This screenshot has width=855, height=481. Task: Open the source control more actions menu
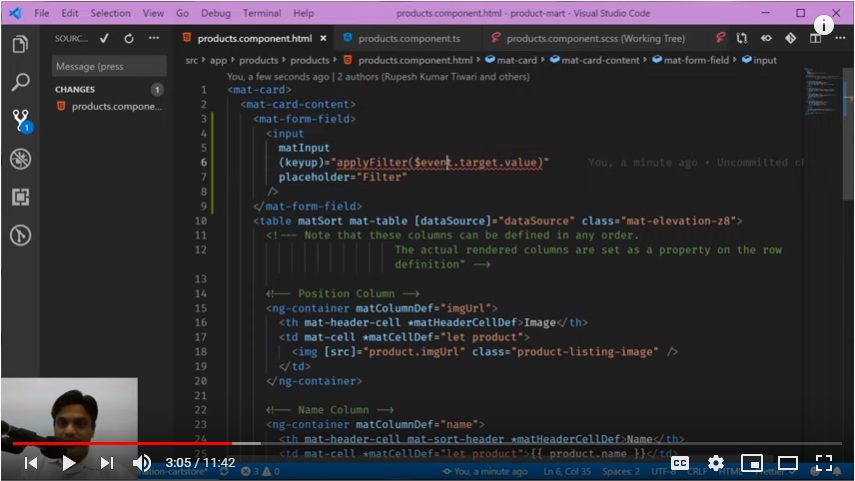click(x=153, y=38)
